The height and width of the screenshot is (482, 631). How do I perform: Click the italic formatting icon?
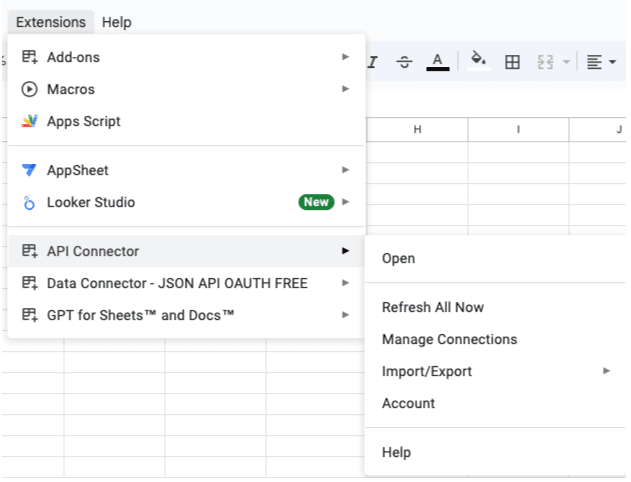tap(373, 62)
